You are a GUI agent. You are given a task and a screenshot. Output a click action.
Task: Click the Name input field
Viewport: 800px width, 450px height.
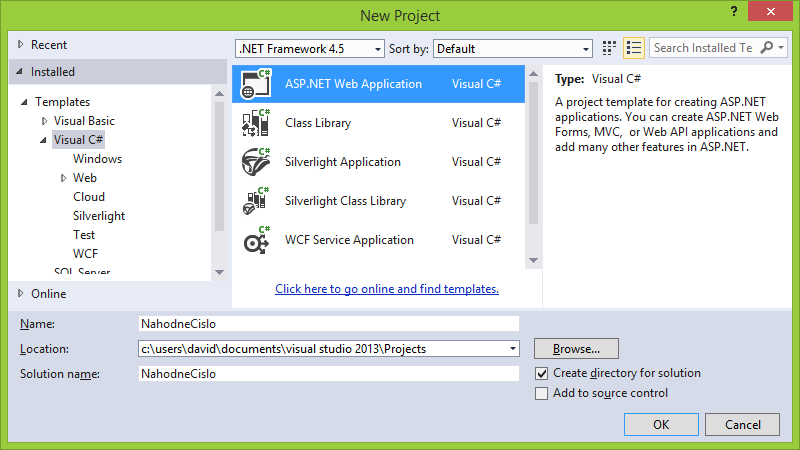(x=329, y=324)
